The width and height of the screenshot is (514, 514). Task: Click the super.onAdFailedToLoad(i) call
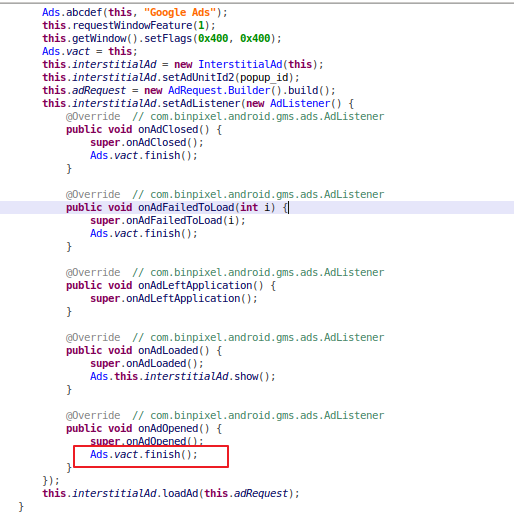click(168, 220)
